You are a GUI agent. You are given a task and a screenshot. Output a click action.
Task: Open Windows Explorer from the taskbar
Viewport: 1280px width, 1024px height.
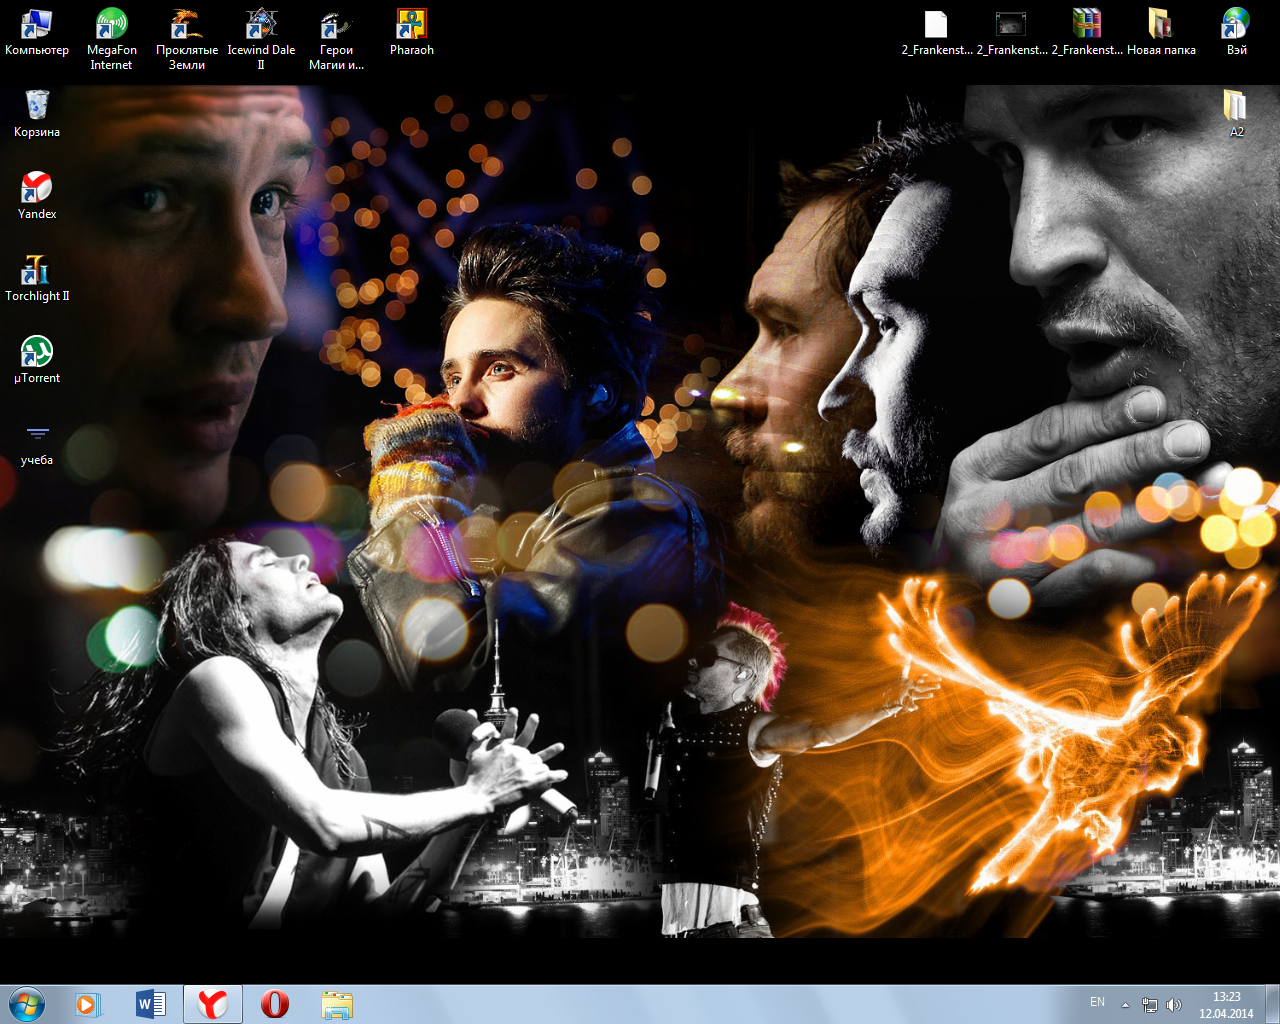[336, 1004]
